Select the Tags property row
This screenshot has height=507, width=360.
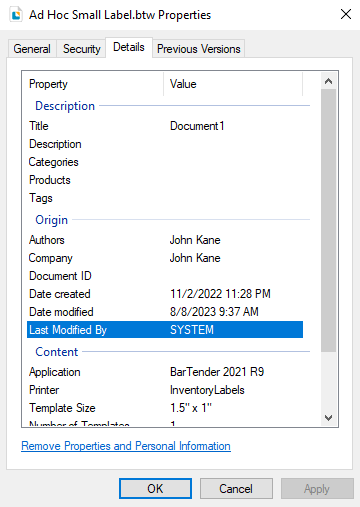(165, 198)
